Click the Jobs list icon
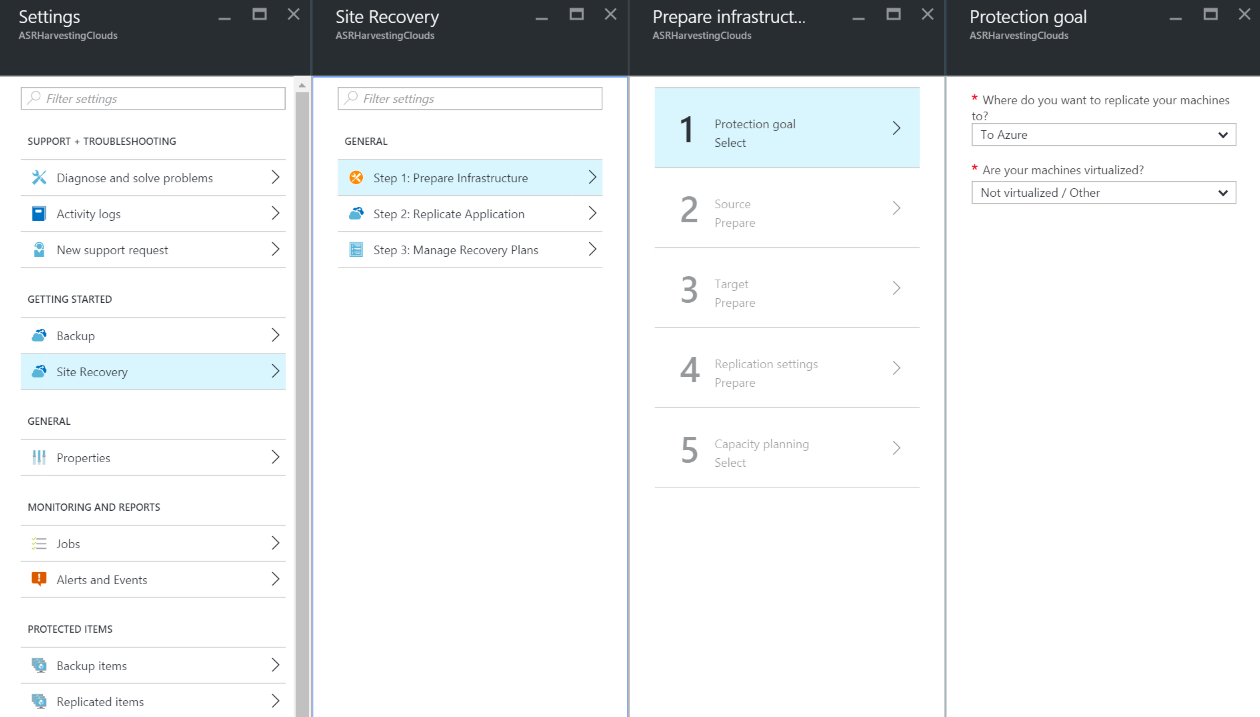1260x717 pixels. (39, 544)
